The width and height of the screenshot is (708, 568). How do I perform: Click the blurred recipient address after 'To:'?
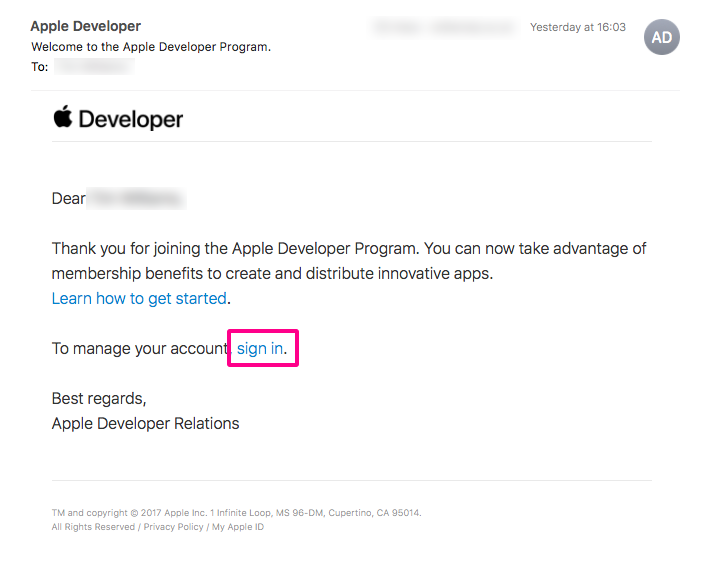click(x=94, y=66)
